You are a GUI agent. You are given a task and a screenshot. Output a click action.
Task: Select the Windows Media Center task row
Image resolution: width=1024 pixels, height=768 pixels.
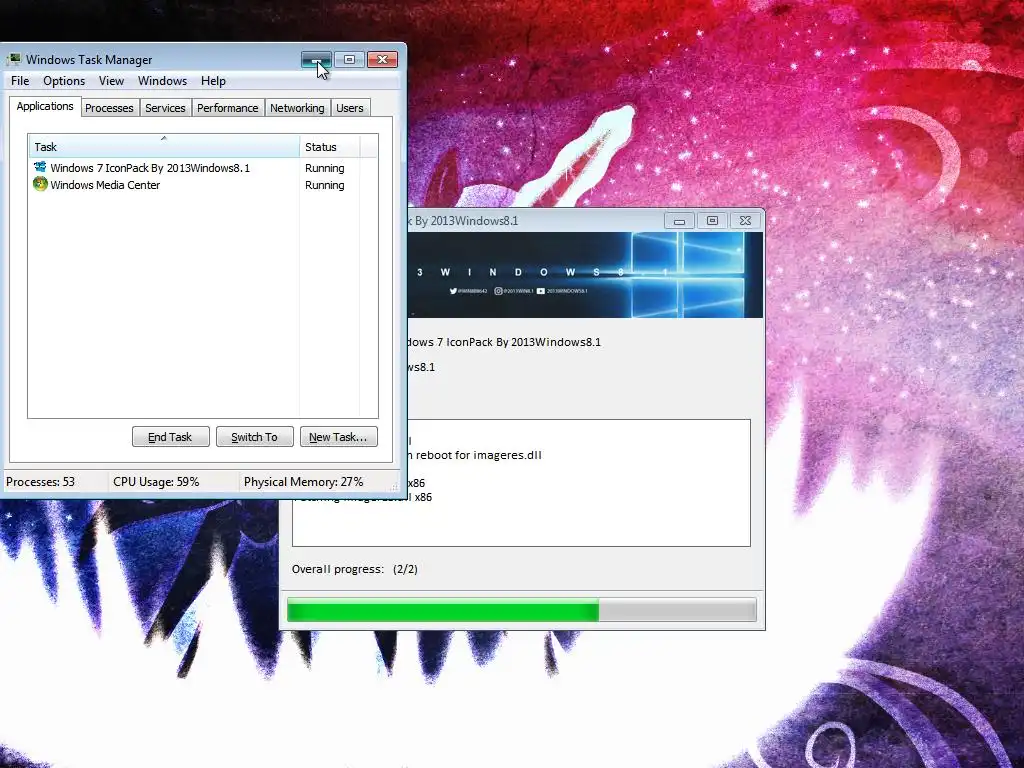tap(202, 185)
